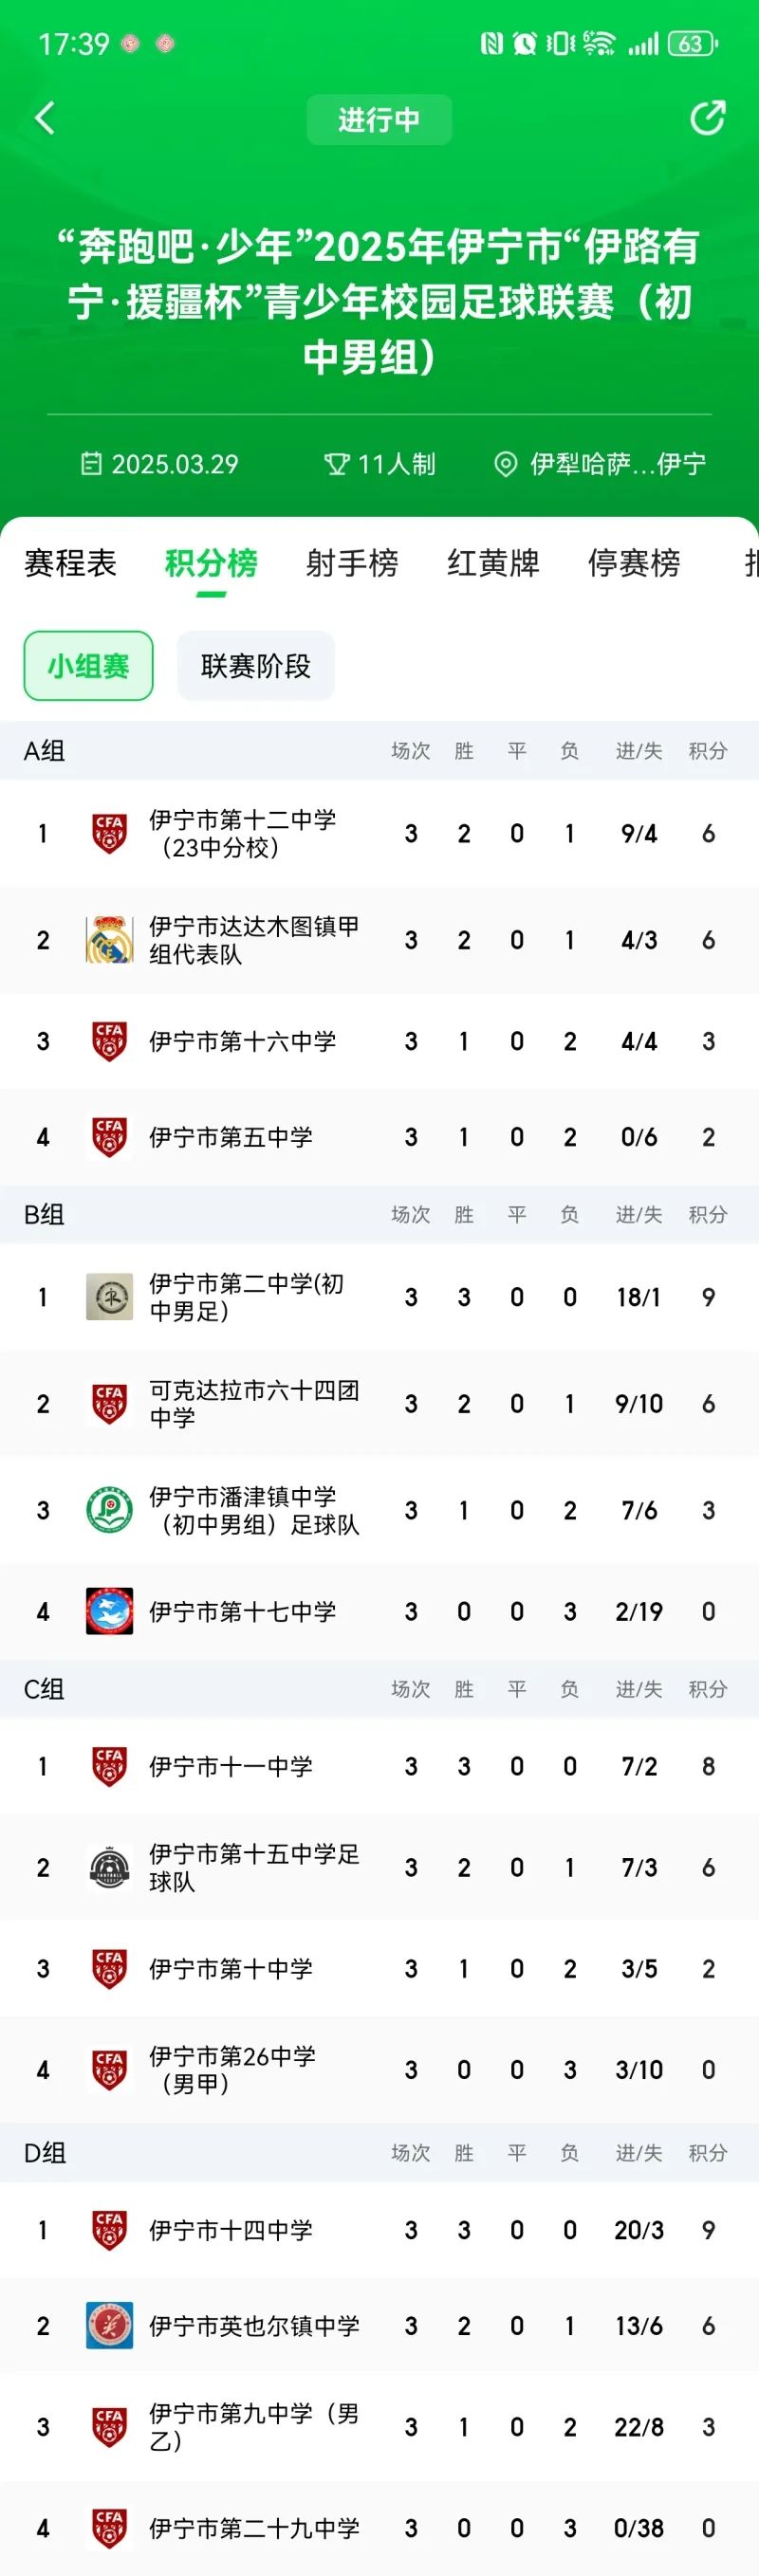Viewport: 759px width, 2576px height.
Task: Open the 射手榜 tab
Action: pos(352,564)
